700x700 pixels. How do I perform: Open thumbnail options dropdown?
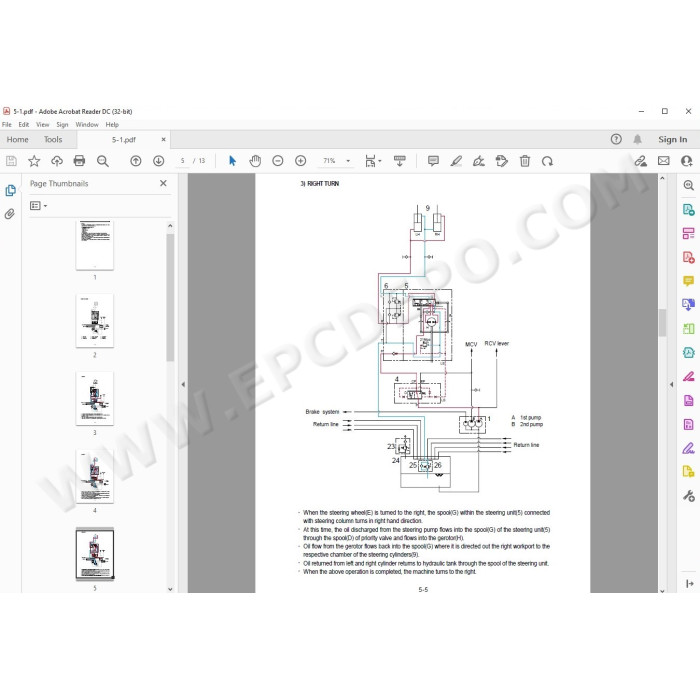point(38,205)
